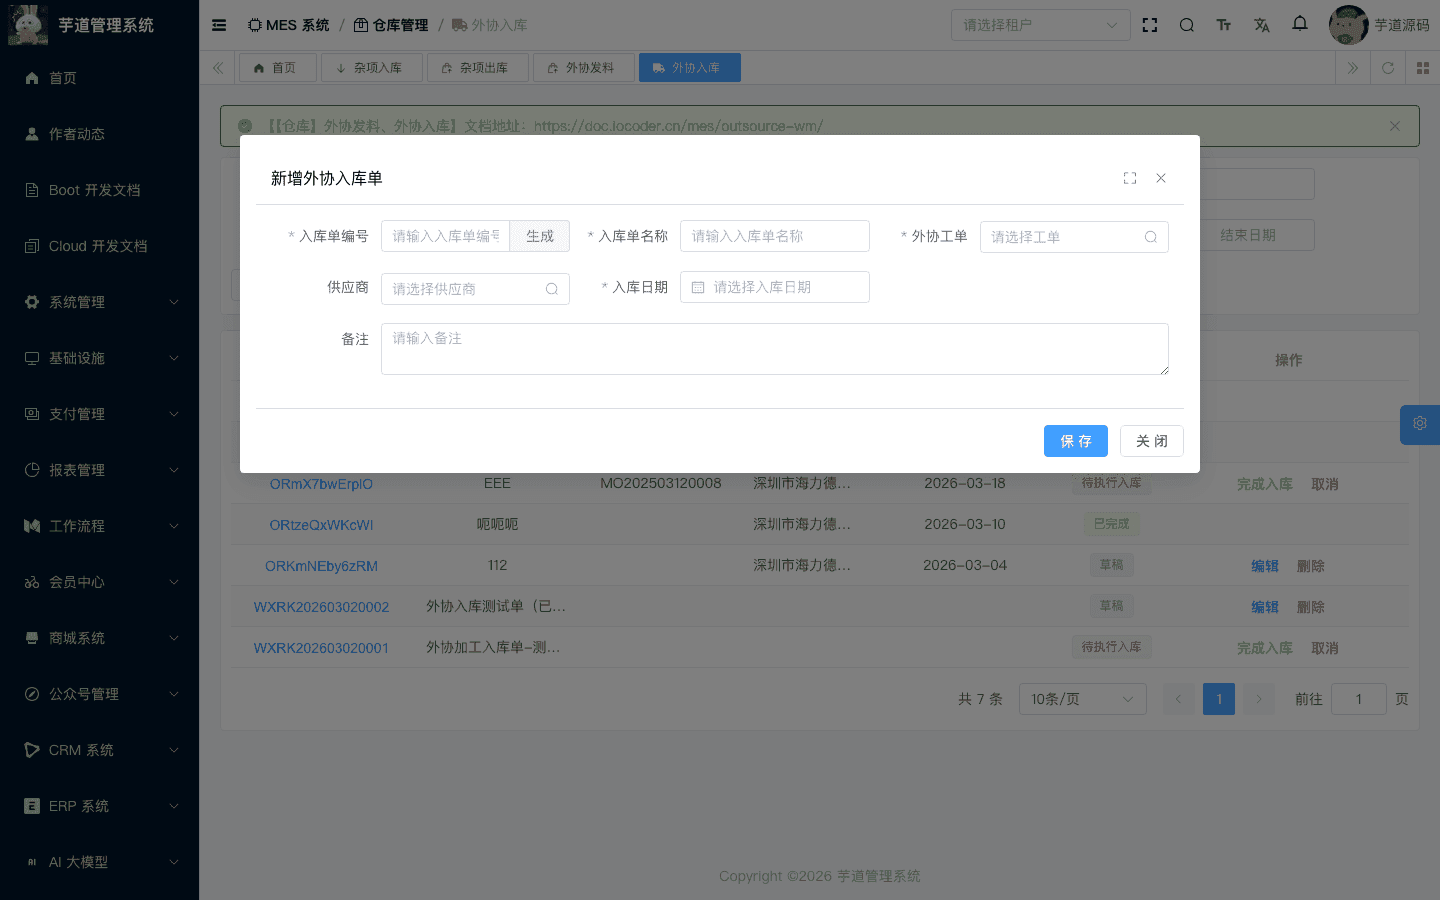The image size is (1440, 900).
Task: Click the 请选择入库日期 date field
Action: (775, 287)
